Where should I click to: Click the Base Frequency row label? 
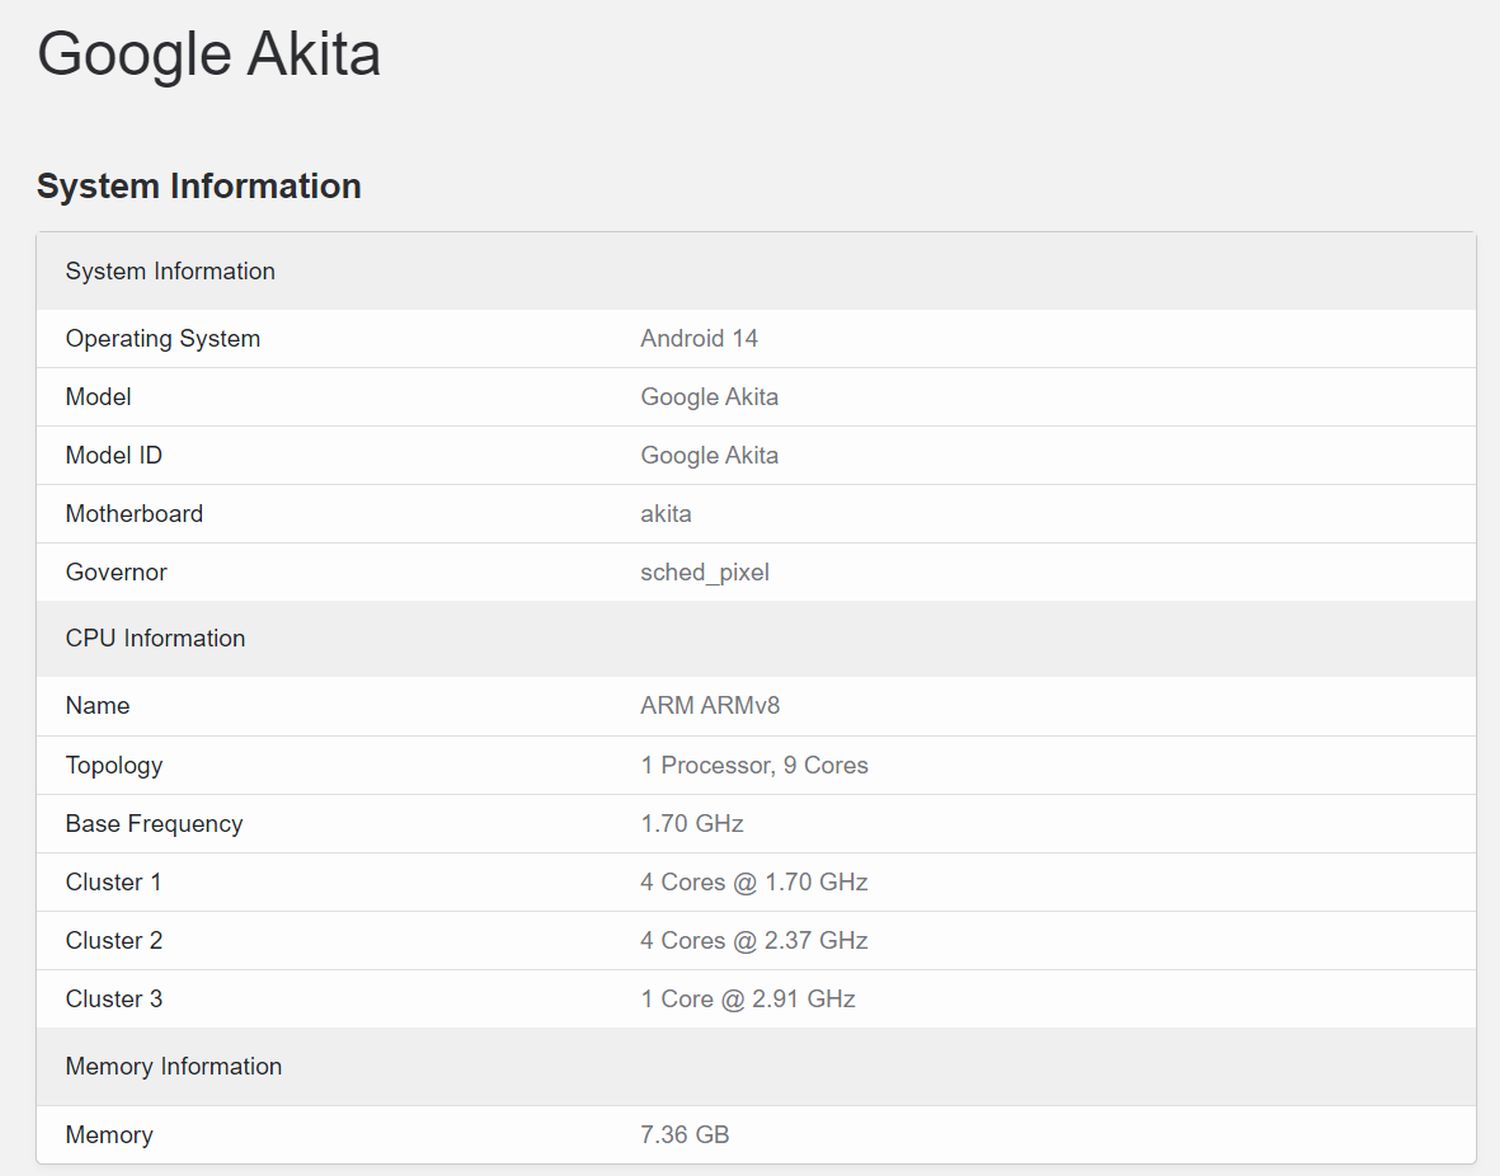coord(154,823)
